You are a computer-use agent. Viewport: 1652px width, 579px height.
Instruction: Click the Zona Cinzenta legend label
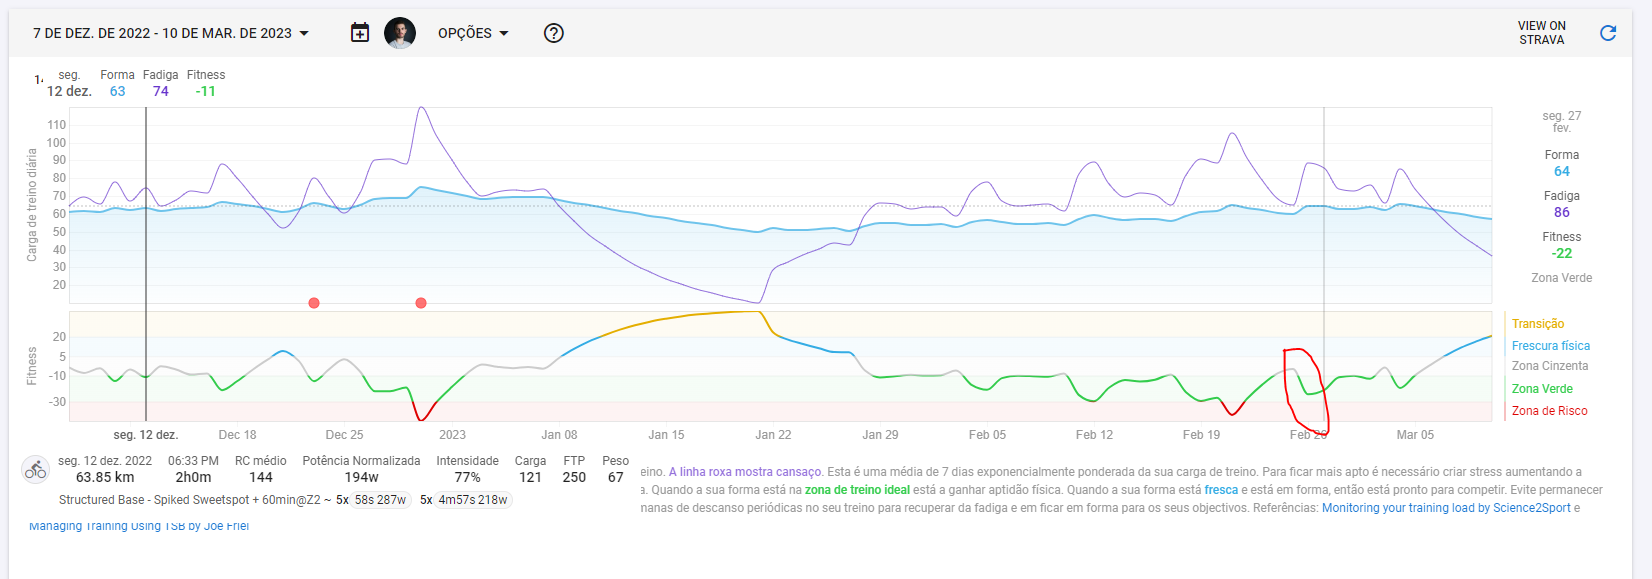click(x=1550, y=366)
